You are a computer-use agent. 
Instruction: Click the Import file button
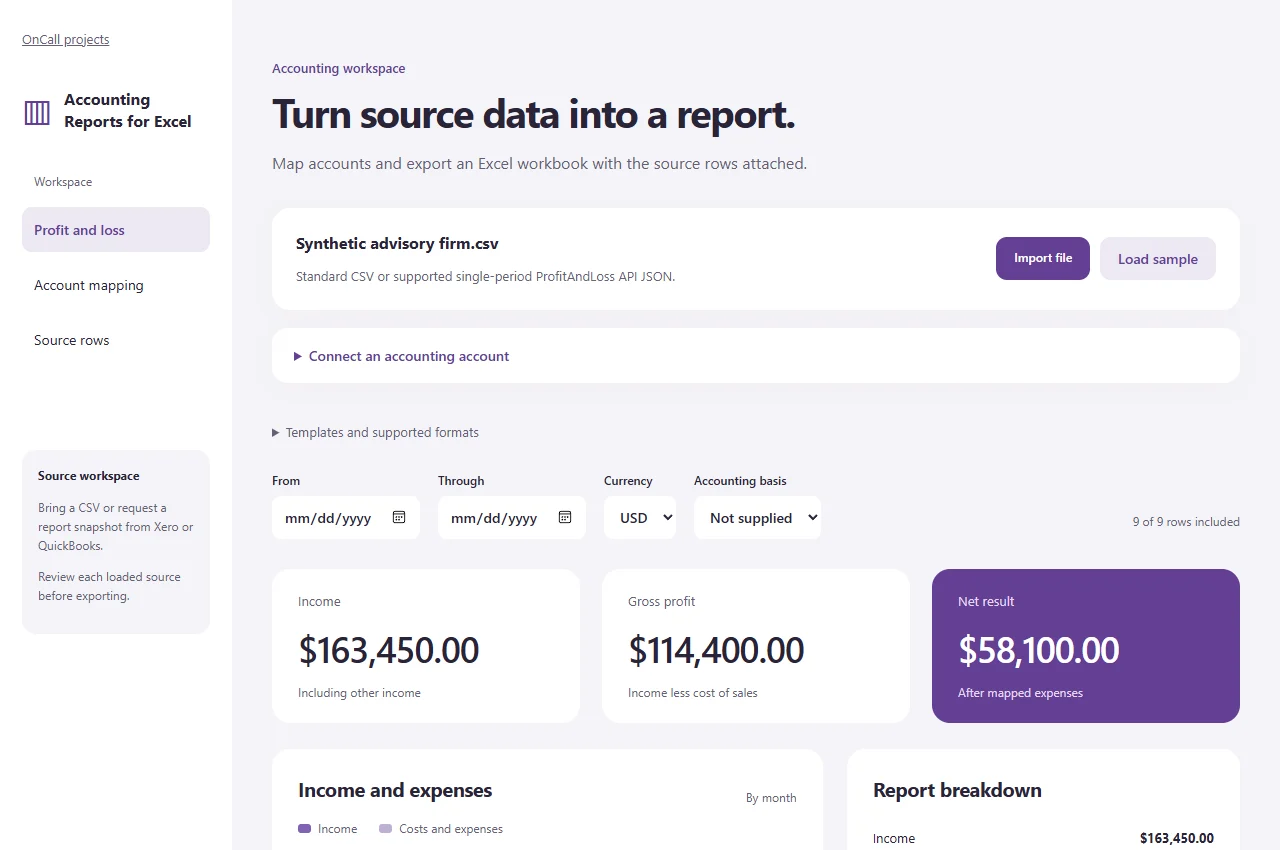(x=1043, y=258)
